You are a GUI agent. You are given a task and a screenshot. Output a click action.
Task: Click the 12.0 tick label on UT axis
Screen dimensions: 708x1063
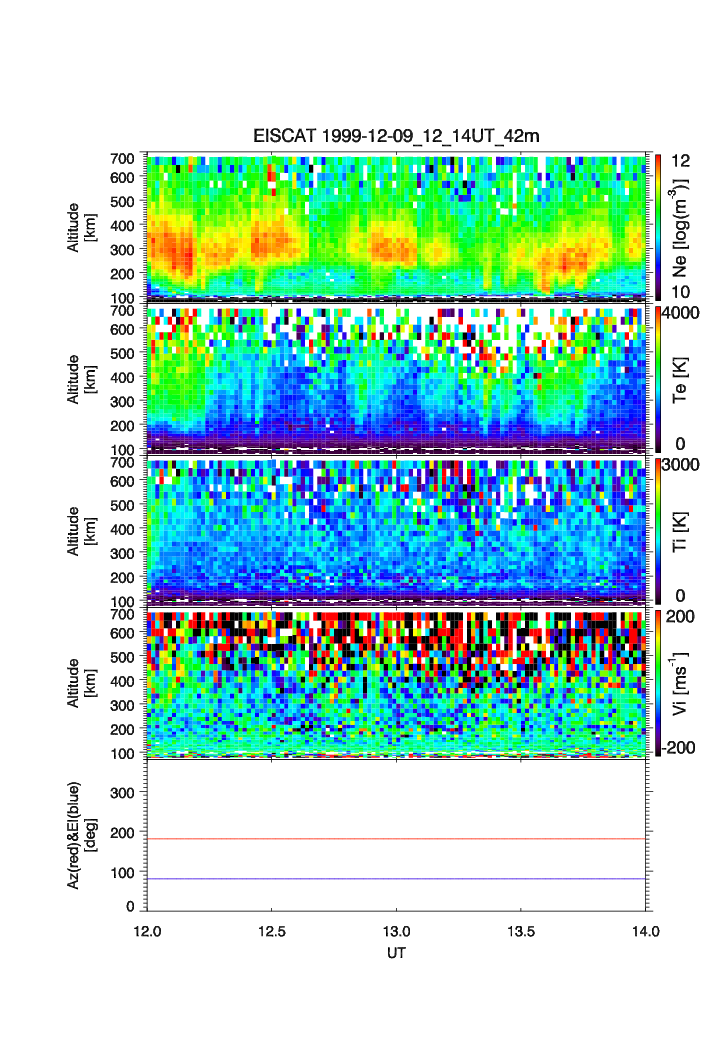click(148, 930)
